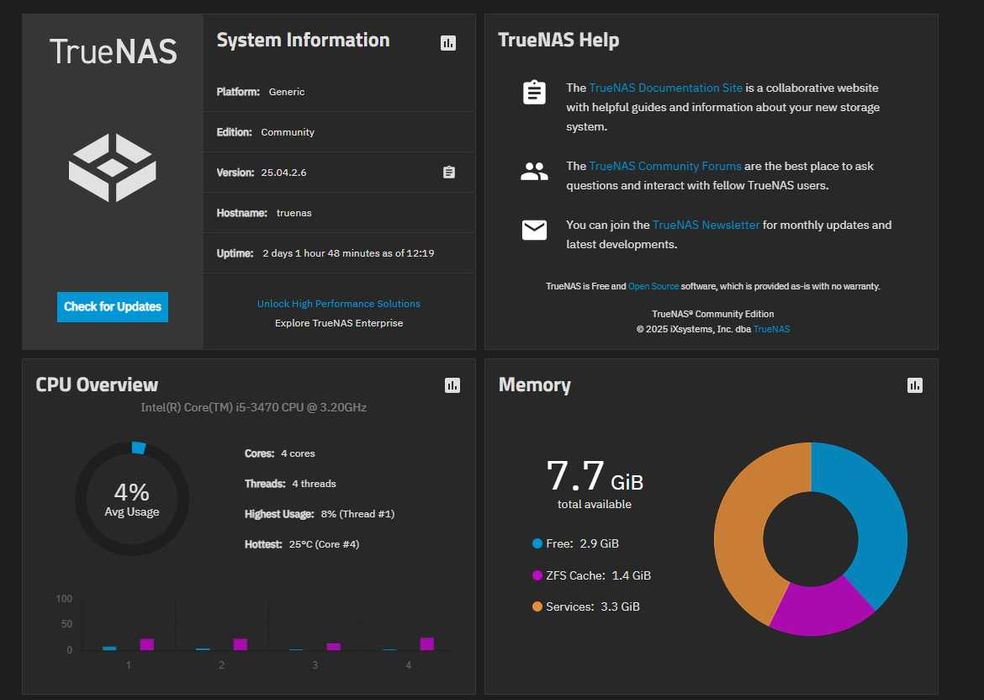Click purple ZFS Cache legend dot
Image resolution: width=984 pixels, height=700 pixels.
coord(537,575)
